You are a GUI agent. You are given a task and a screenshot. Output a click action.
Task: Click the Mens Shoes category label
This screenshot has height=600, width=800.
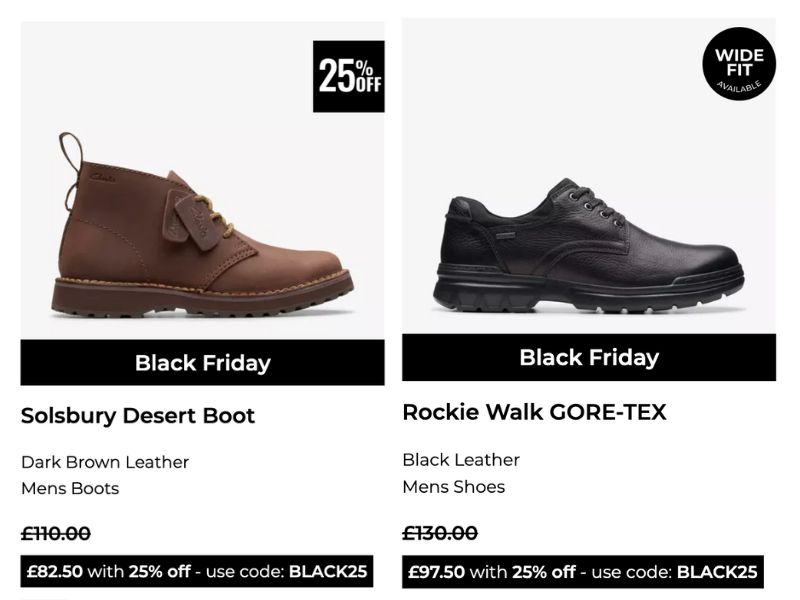[x=454, y=487]
